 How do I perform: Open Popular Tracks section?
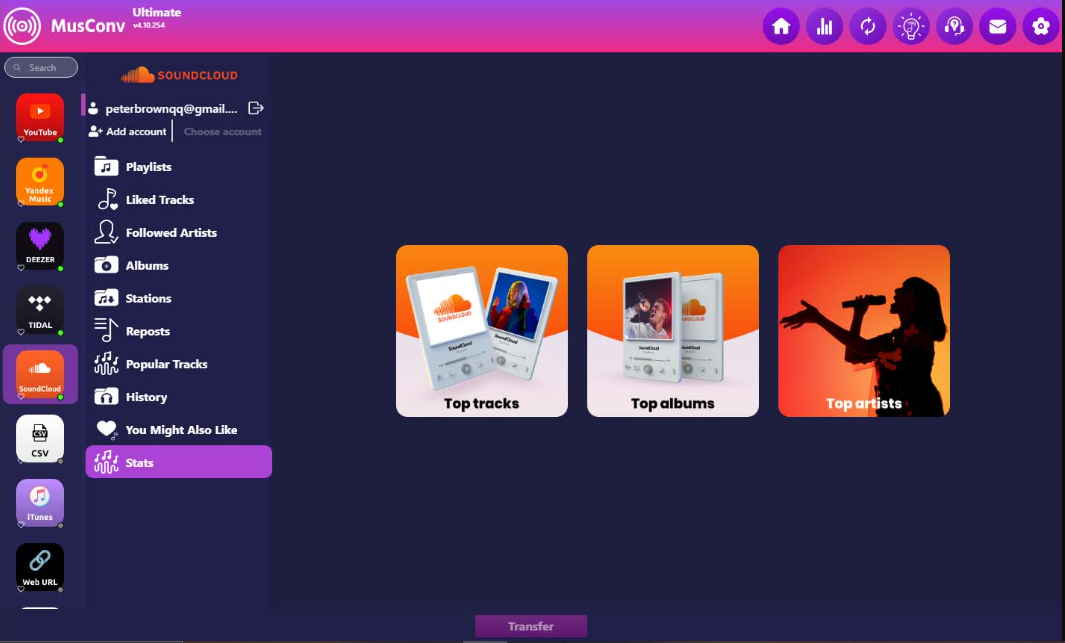coord(179,364)
